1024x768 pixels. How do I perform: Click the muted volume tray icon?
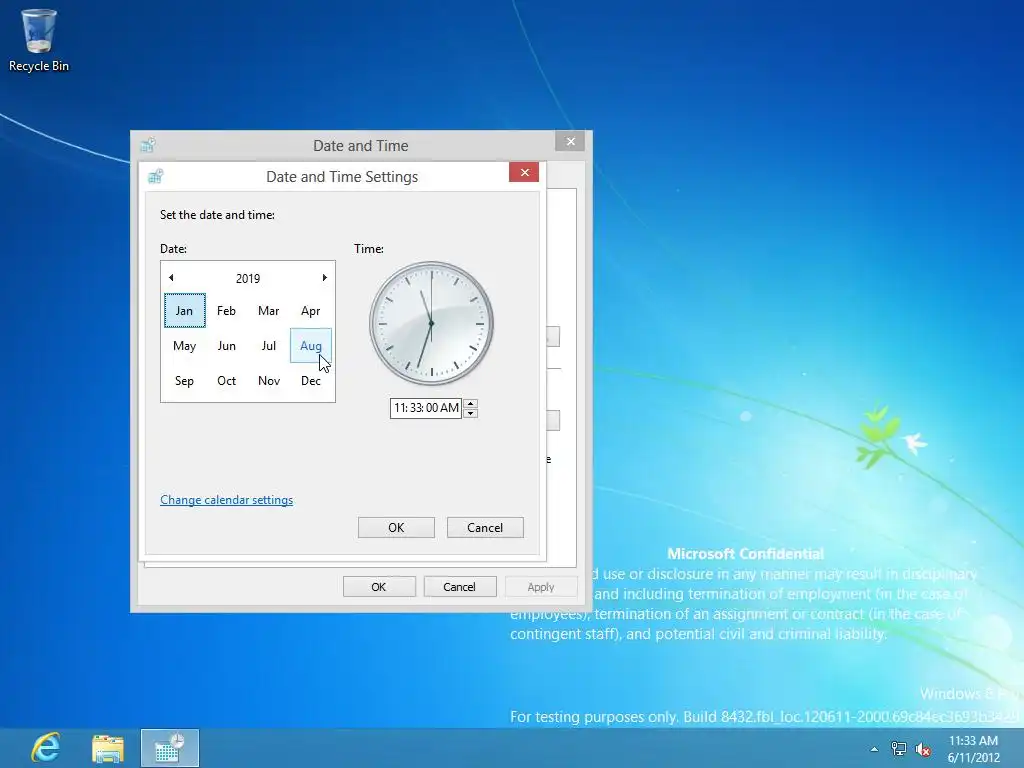tap(923, 749)
